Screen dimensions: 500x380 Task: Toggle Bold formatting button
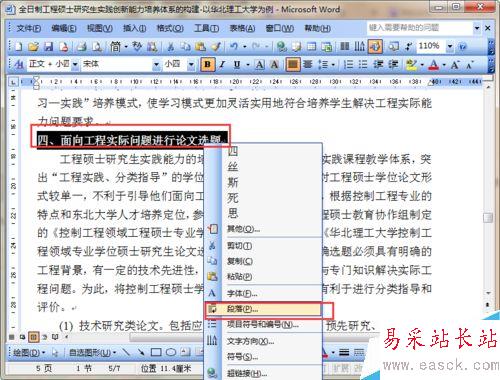(x=207, y=64)
